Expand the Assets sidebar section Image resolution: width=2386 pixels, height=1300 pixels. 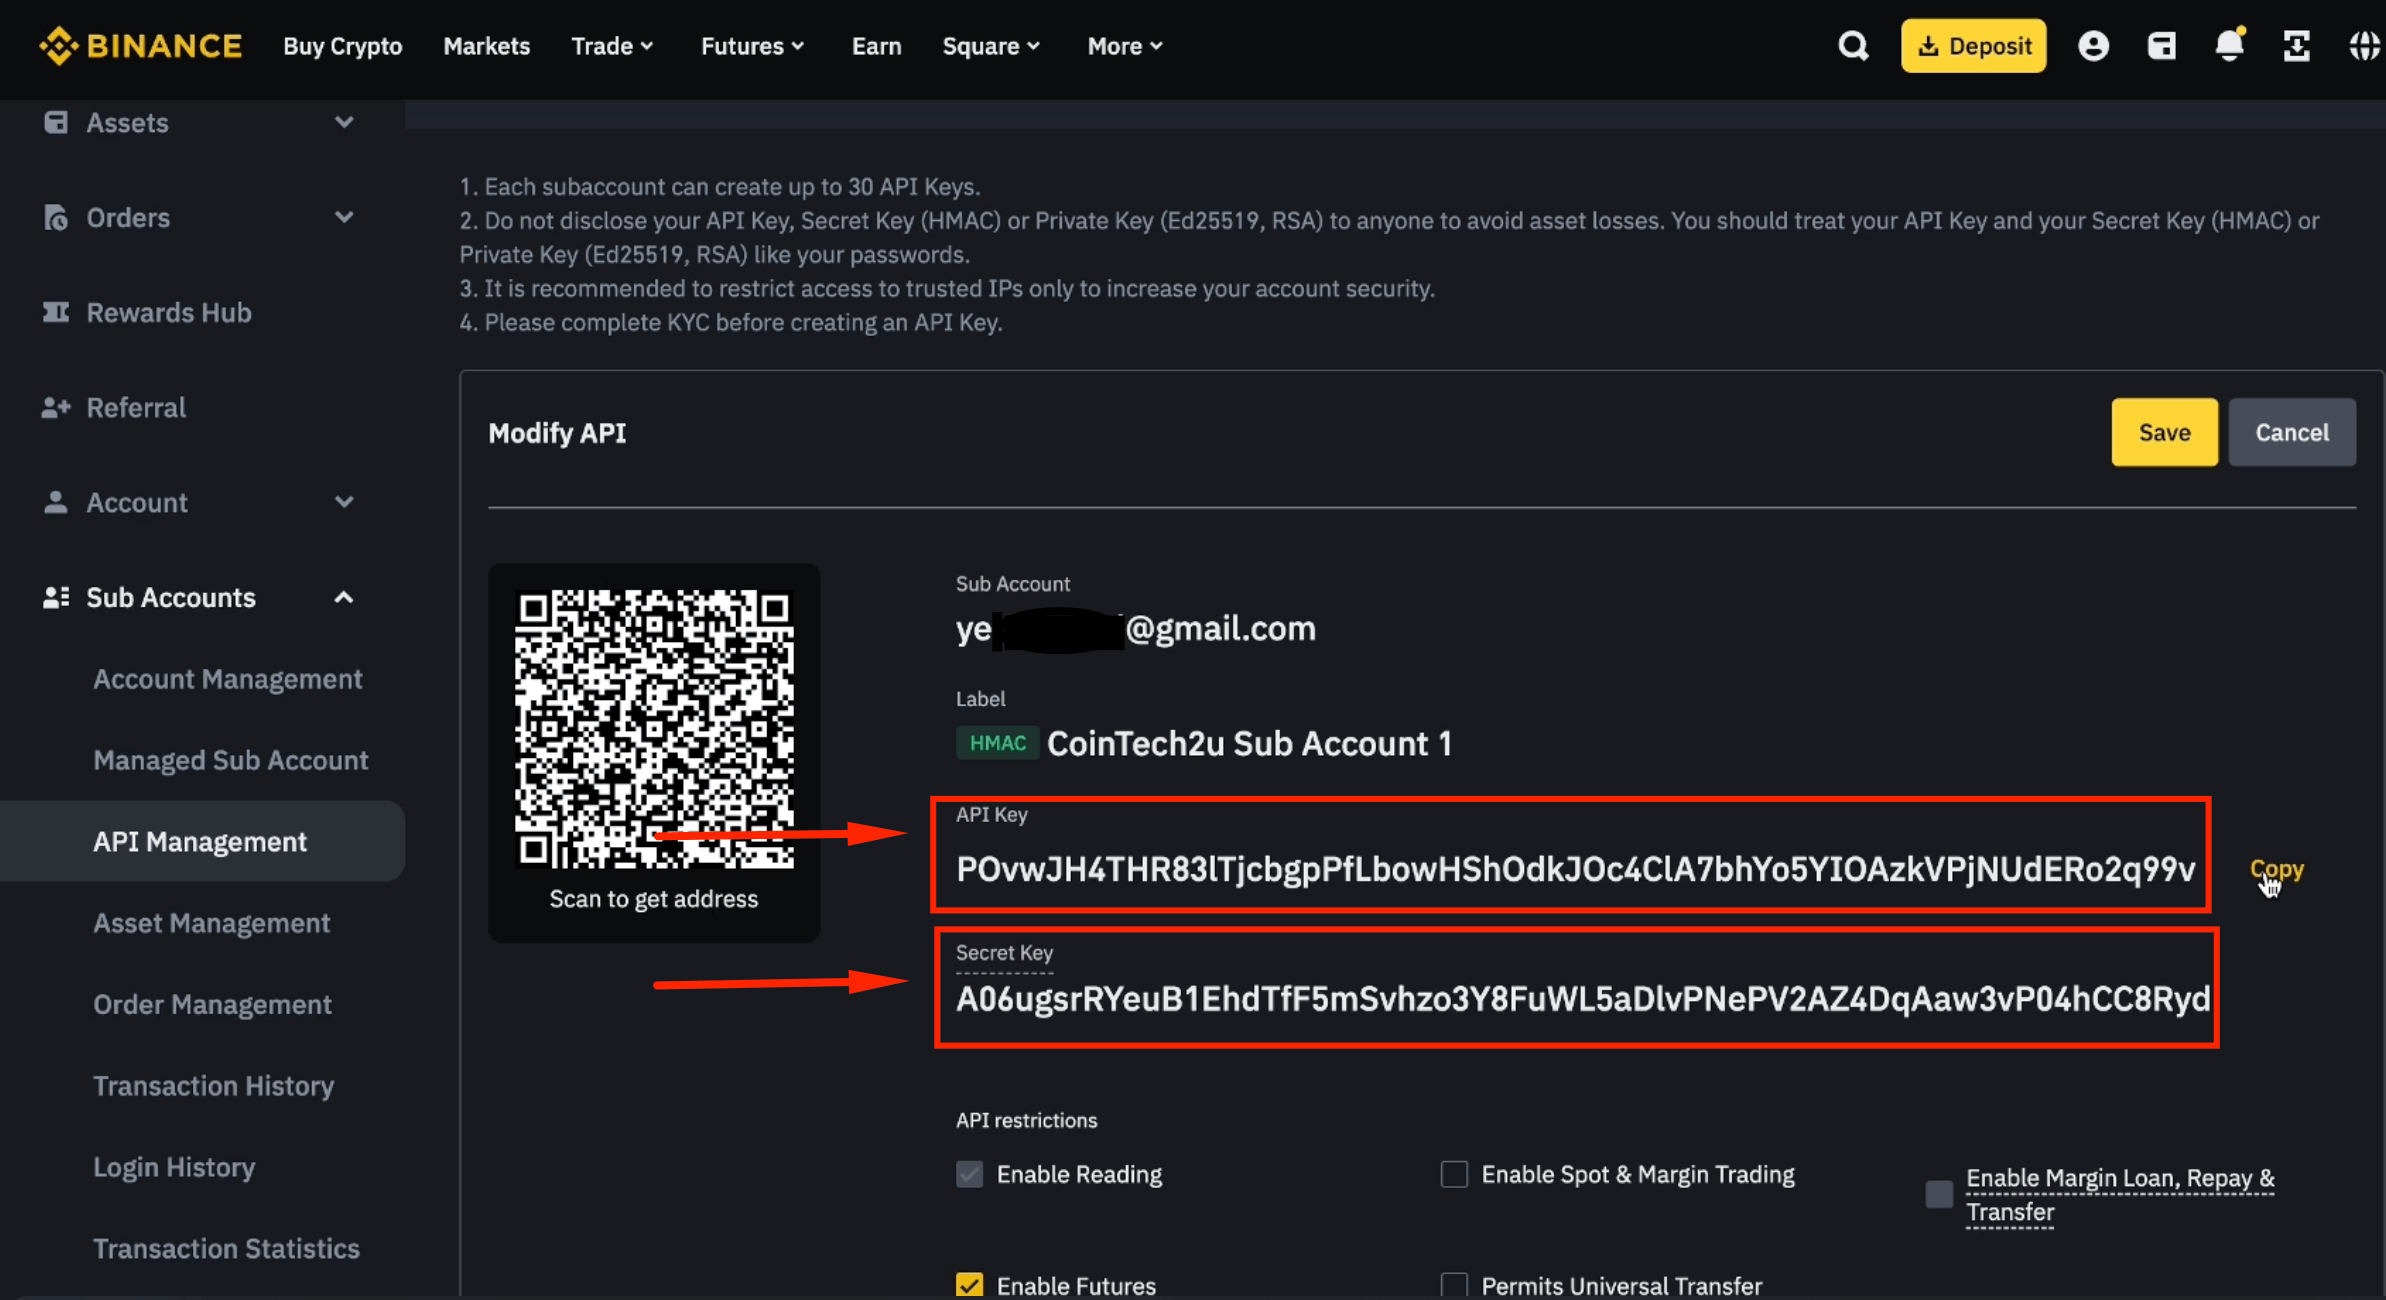point(343,123)
